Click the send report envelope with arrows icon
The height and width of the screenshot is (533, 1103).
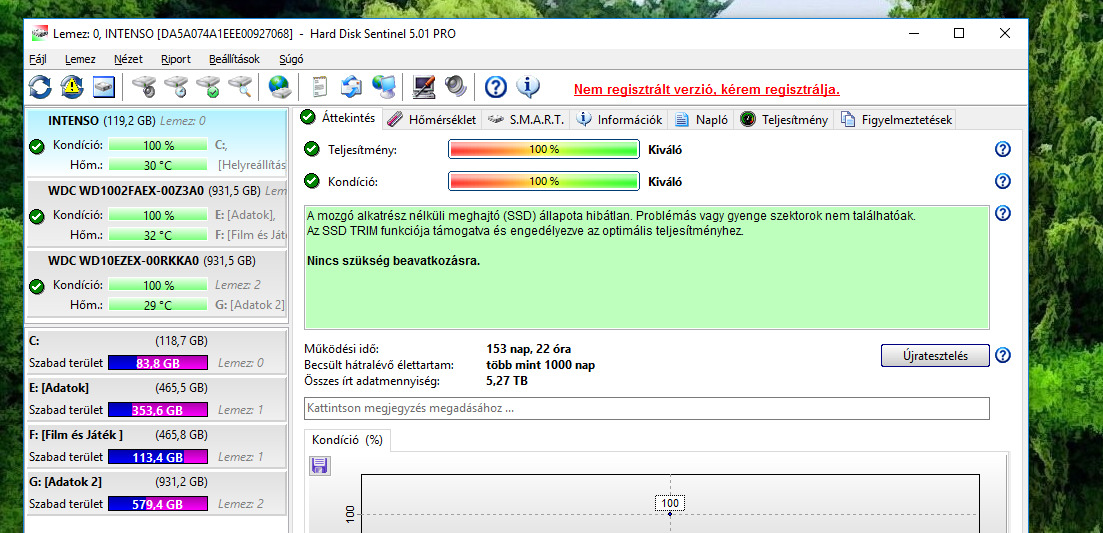[351, 87]
